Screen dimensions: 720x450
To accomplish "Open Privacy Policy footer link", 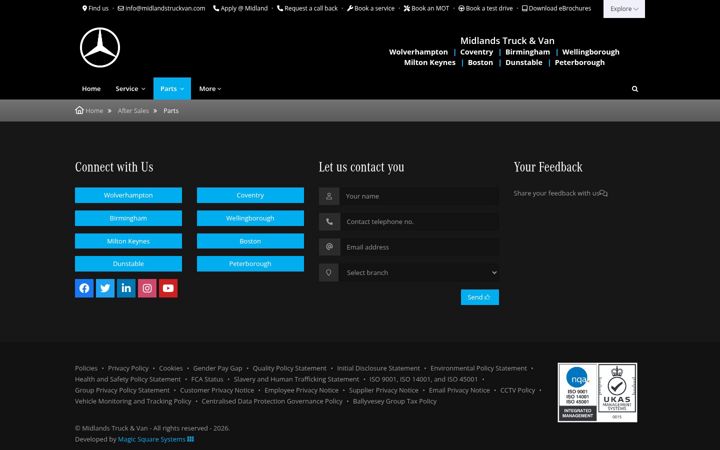I will pos(128,368).
